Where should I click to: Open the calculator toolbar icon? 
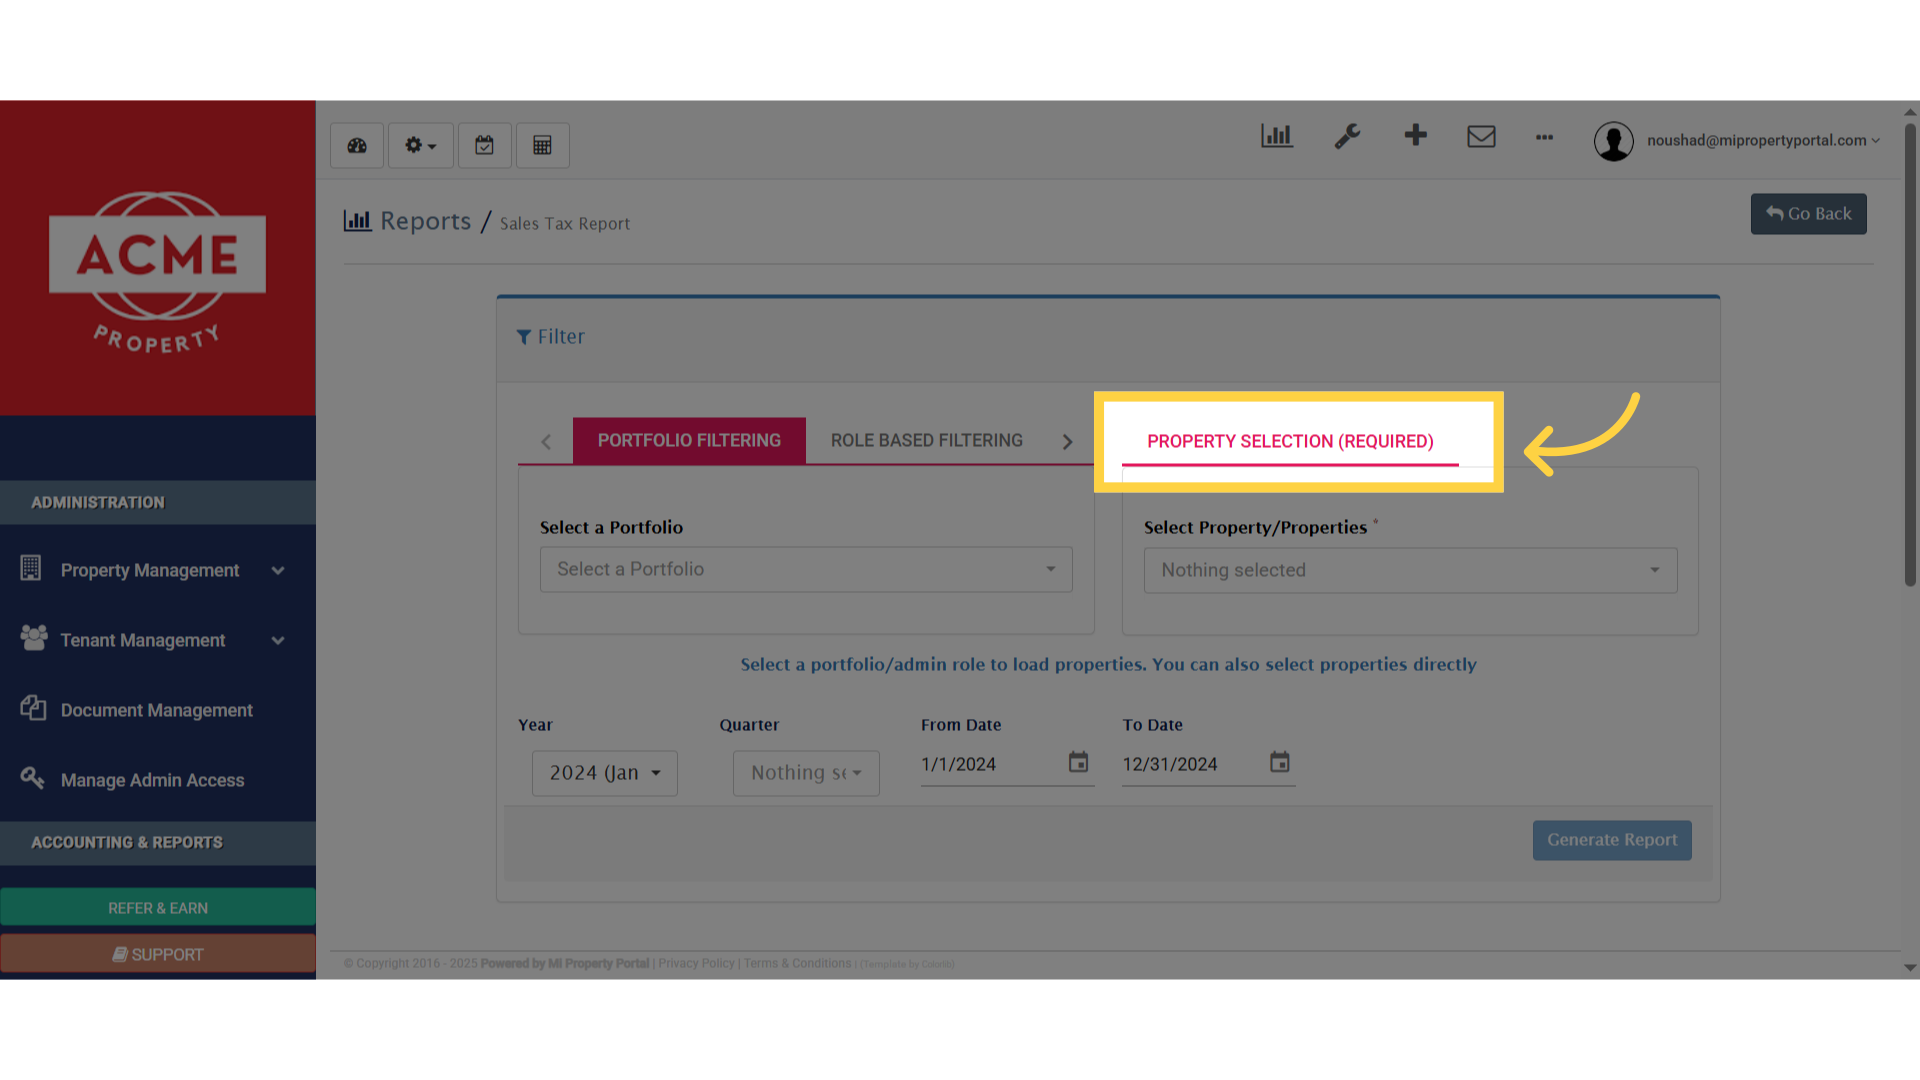point(543,146)
